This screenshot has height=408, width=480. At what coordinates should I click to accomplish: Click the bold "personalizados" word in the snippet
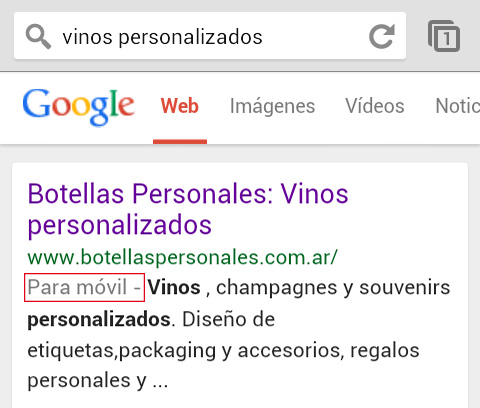click(x=99, y=320)
